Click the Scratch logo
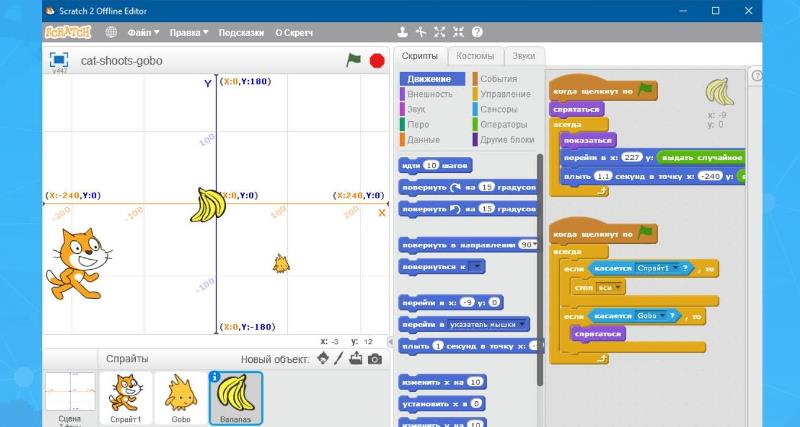The height and width of the screenshot is (427, 800). 68,32
